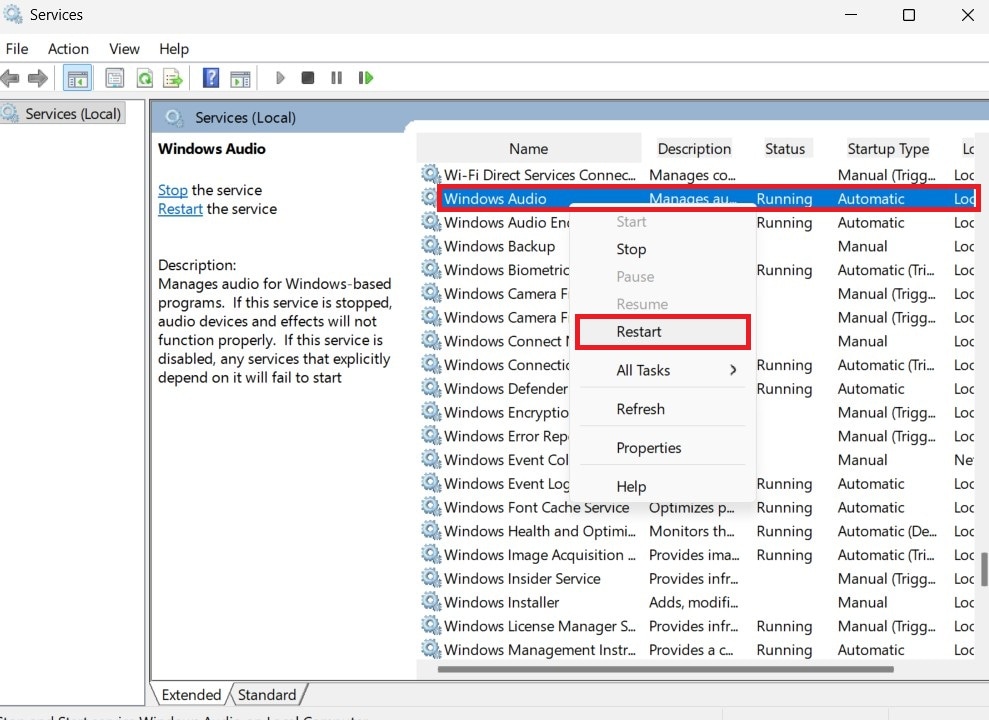Select the Windows Backup service name
This screenshot has height=720, width=989.
(x=500, y=246)
